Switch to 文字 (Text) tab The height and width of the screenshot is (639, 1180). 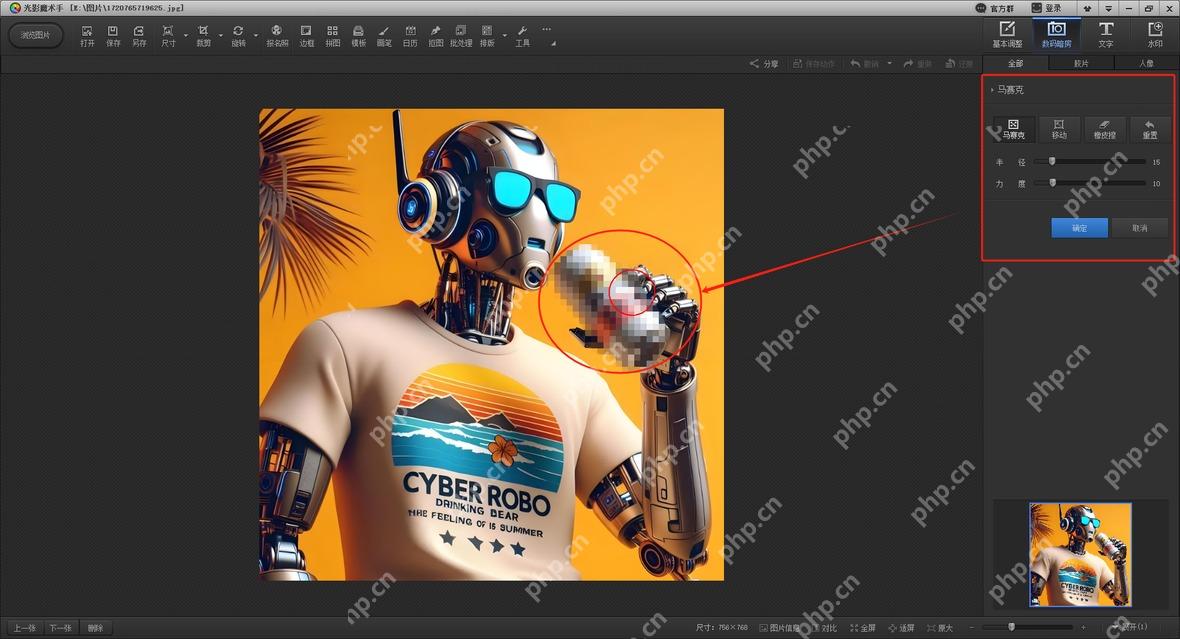[x=1105, y=35]
